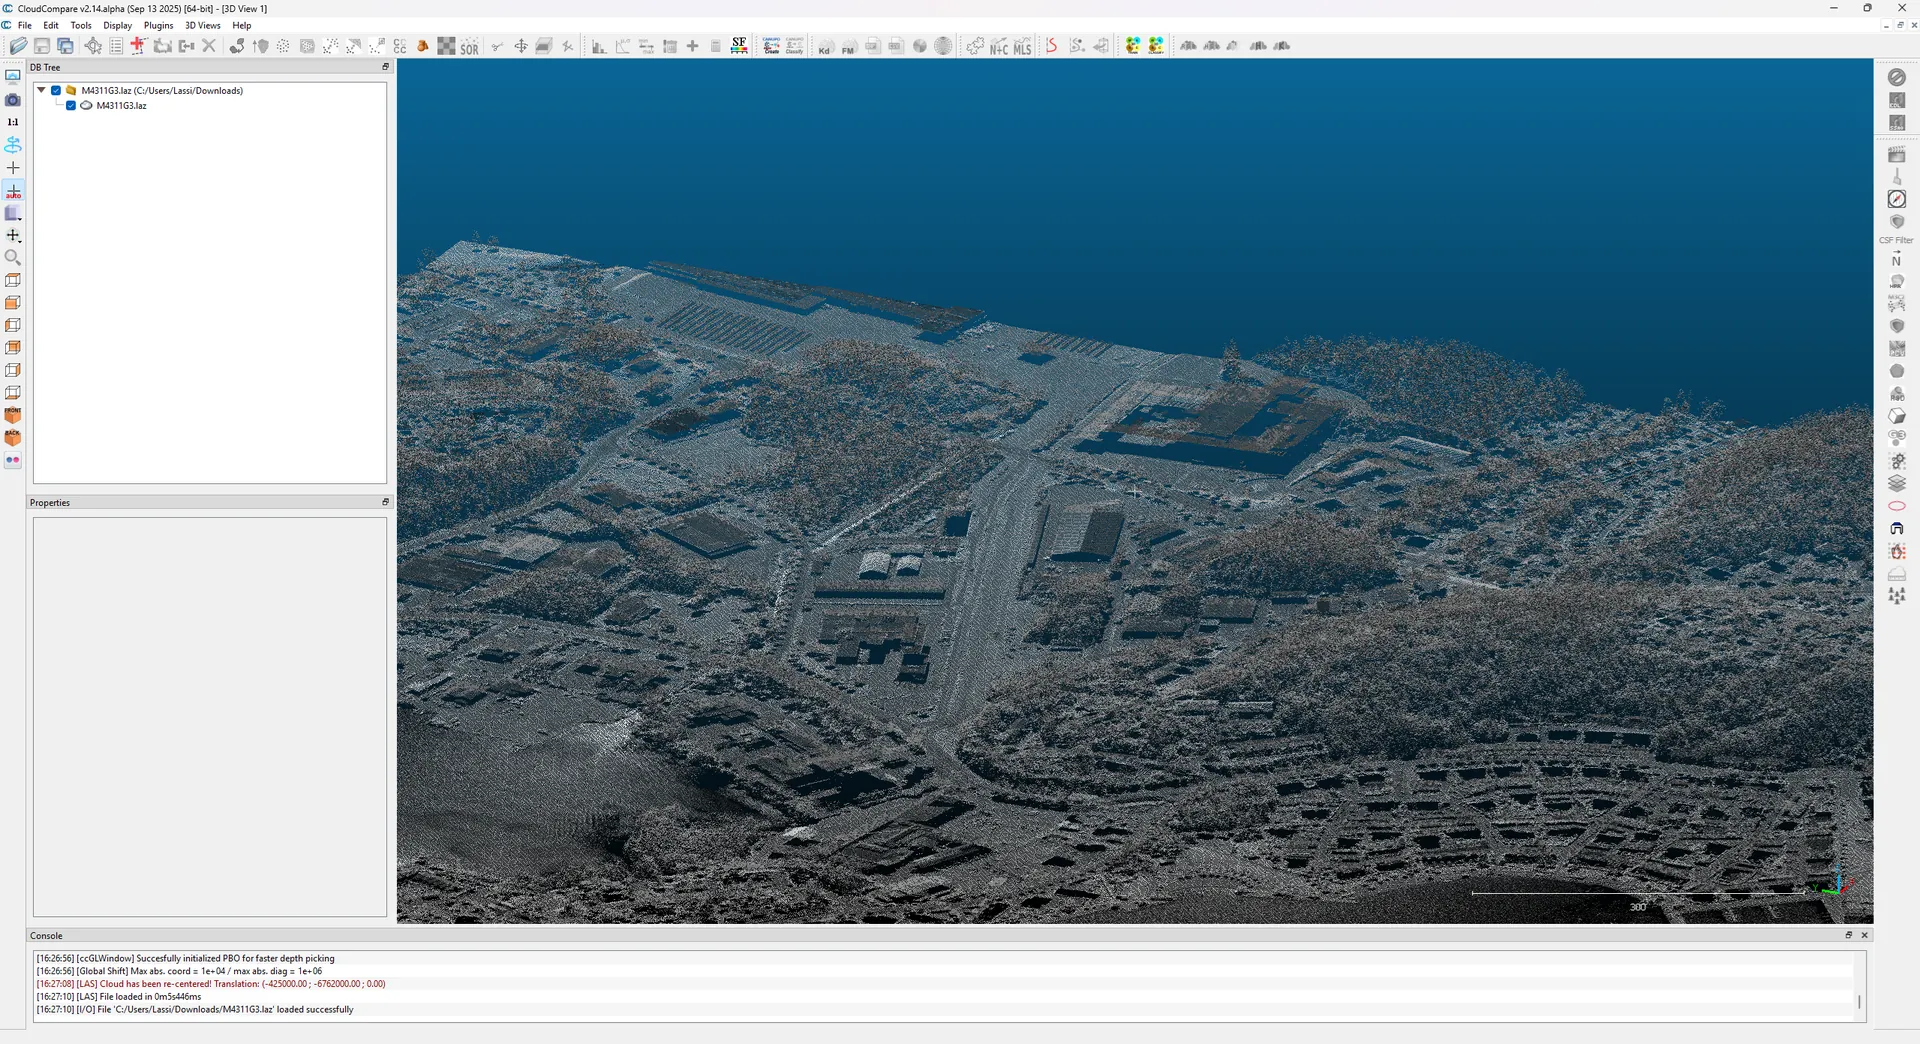The height and width of the screenshot is (1044, 1920).
Task: Activate the red cross trace polyline tool
Action: (138, 46)
